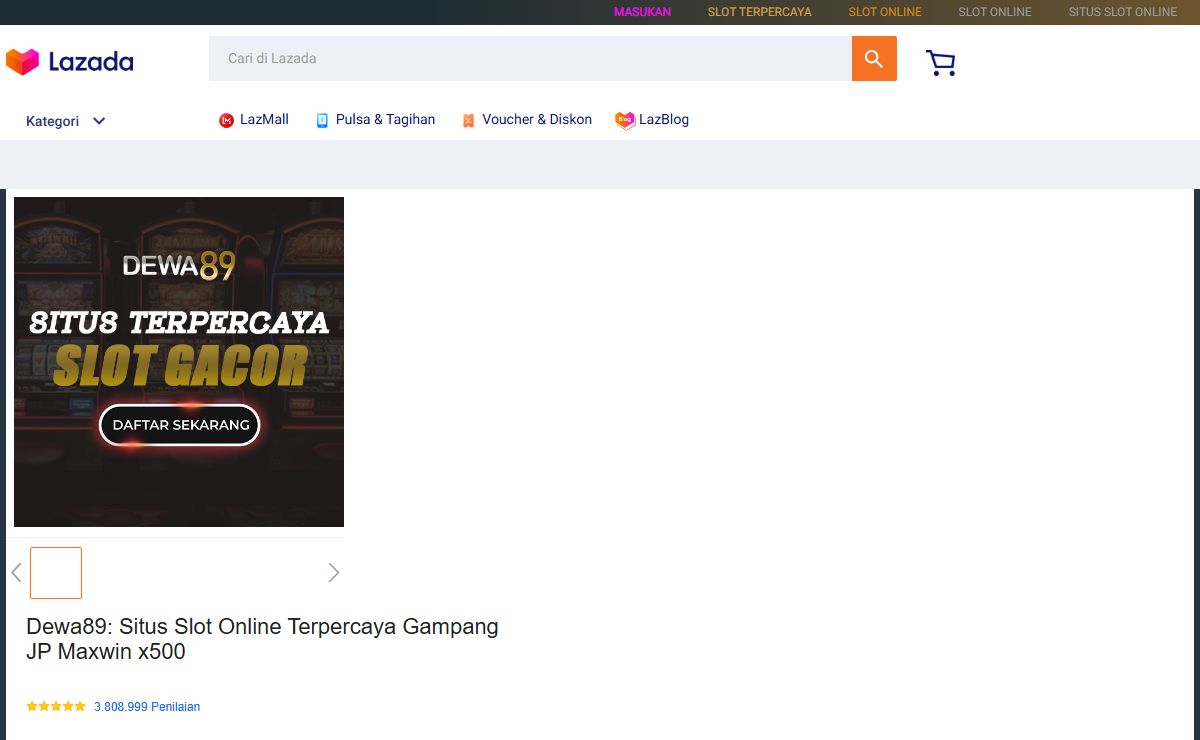Viewport: 1200px width, 740px height.
Task: Click the DAFTAR SEKARANG banner button
Action: [180, 425]
